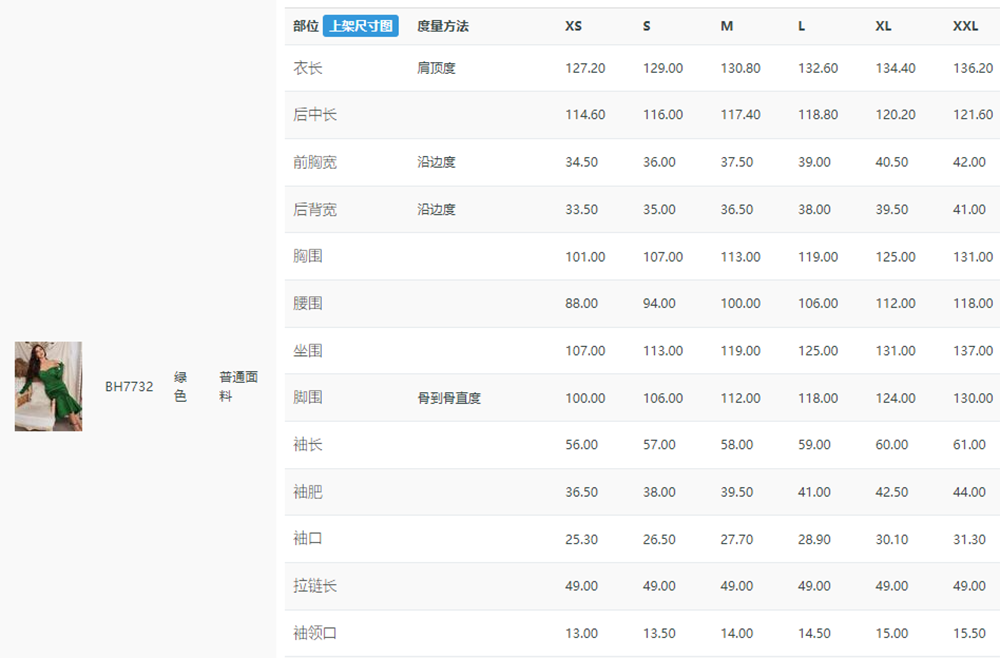Select the 拉链长 row label
This screenshot has height=658, width=1000.
(314, 586)
